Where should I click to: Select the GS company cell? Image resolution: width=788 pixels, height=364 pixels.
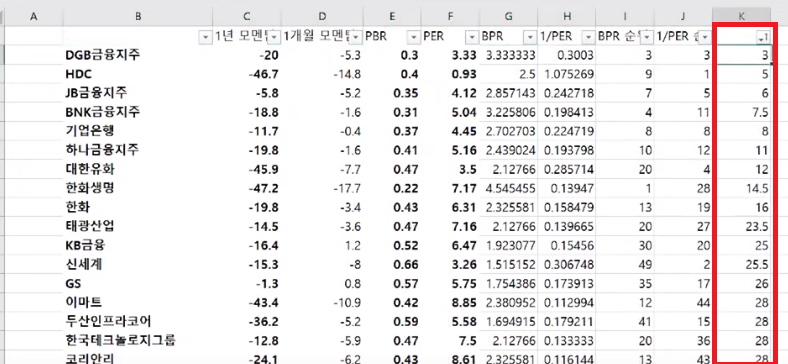pos(138,284)
